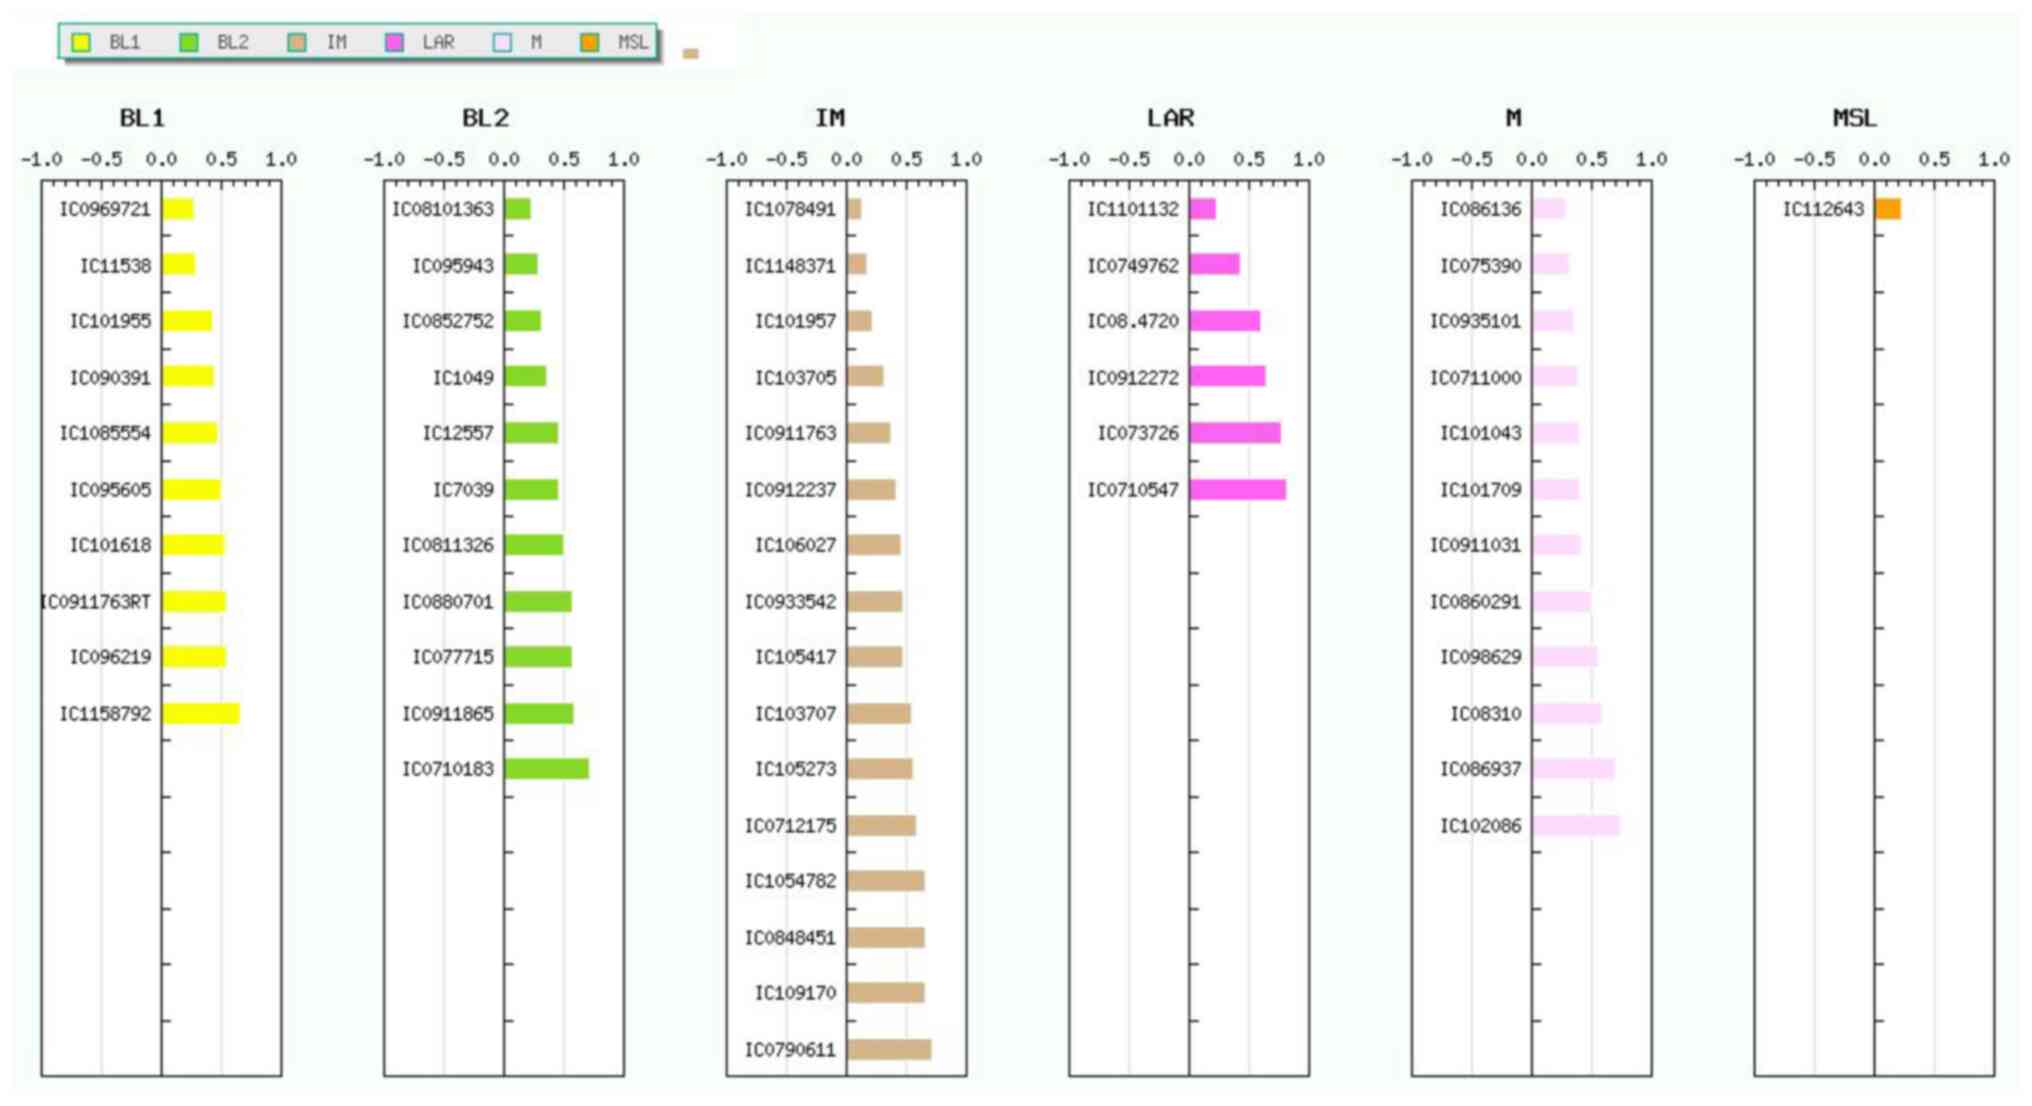Click the BL1 panel title

[x=142, y=118]
